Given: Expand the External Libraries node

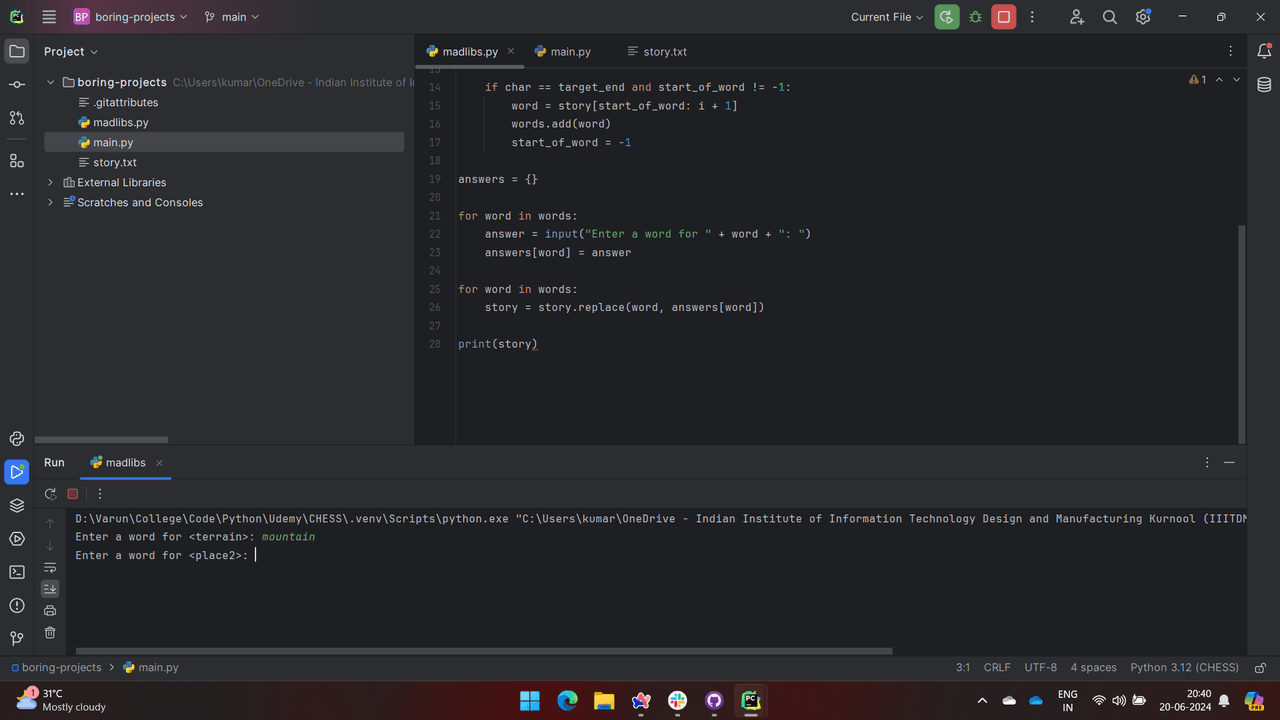Looking at the screenshot, I should tap(51, 182).
